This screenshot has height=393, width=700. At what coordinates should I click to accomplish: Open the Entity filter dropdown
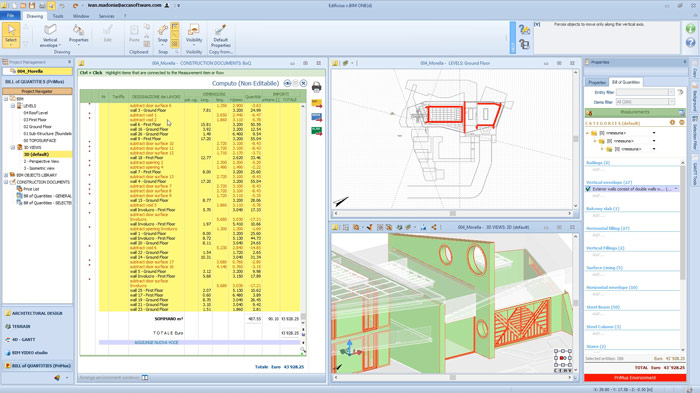click(x=671, y=92)
